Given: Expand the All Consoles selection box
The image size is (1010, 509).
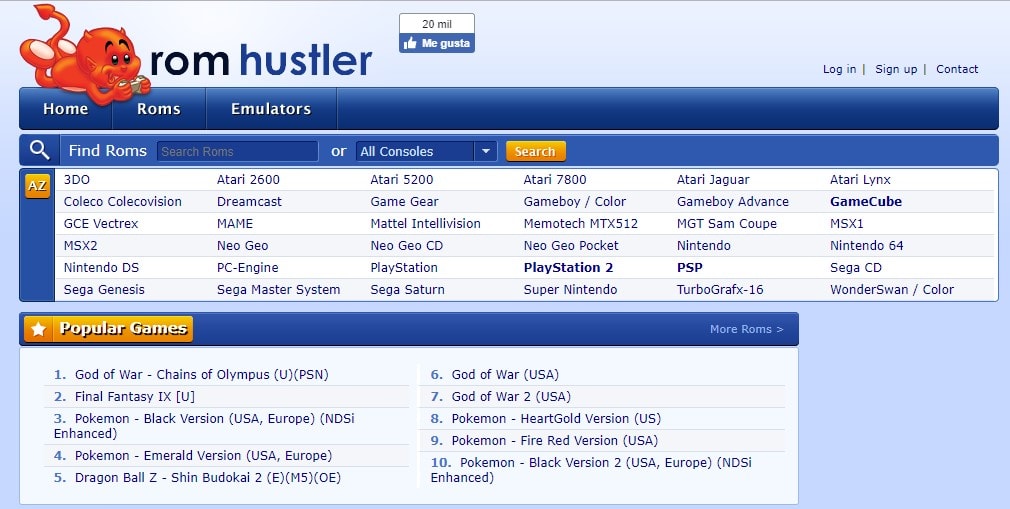Looking at the screenshot, I should [x=426, y=151].
